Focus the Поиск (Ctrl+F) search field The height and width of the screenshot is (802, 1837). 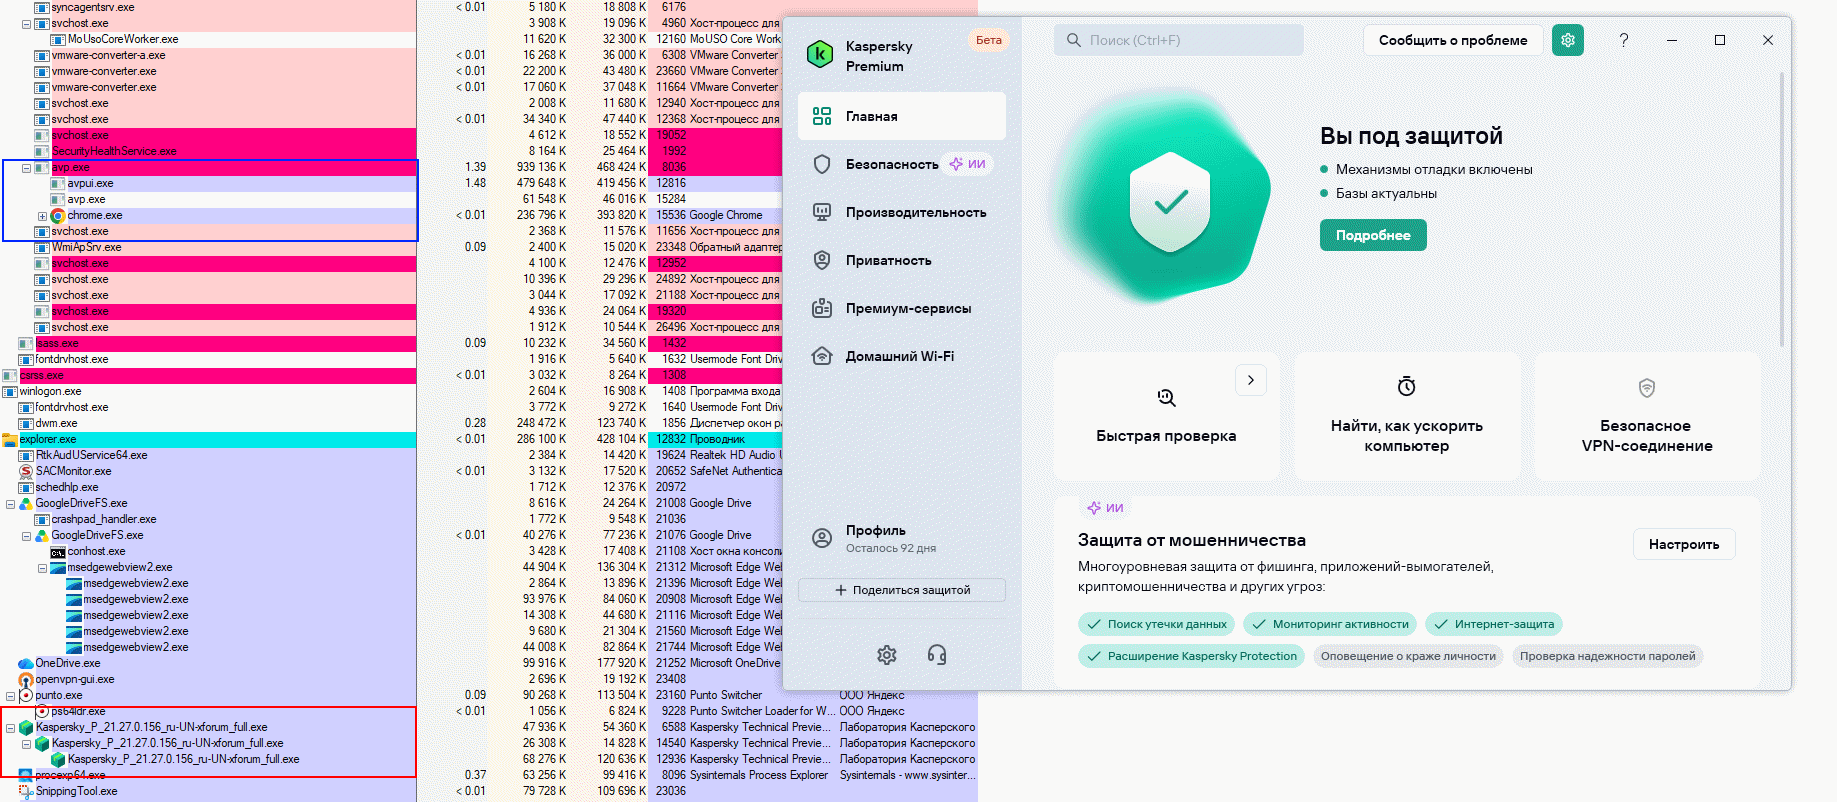click(x=1178, y=40)
